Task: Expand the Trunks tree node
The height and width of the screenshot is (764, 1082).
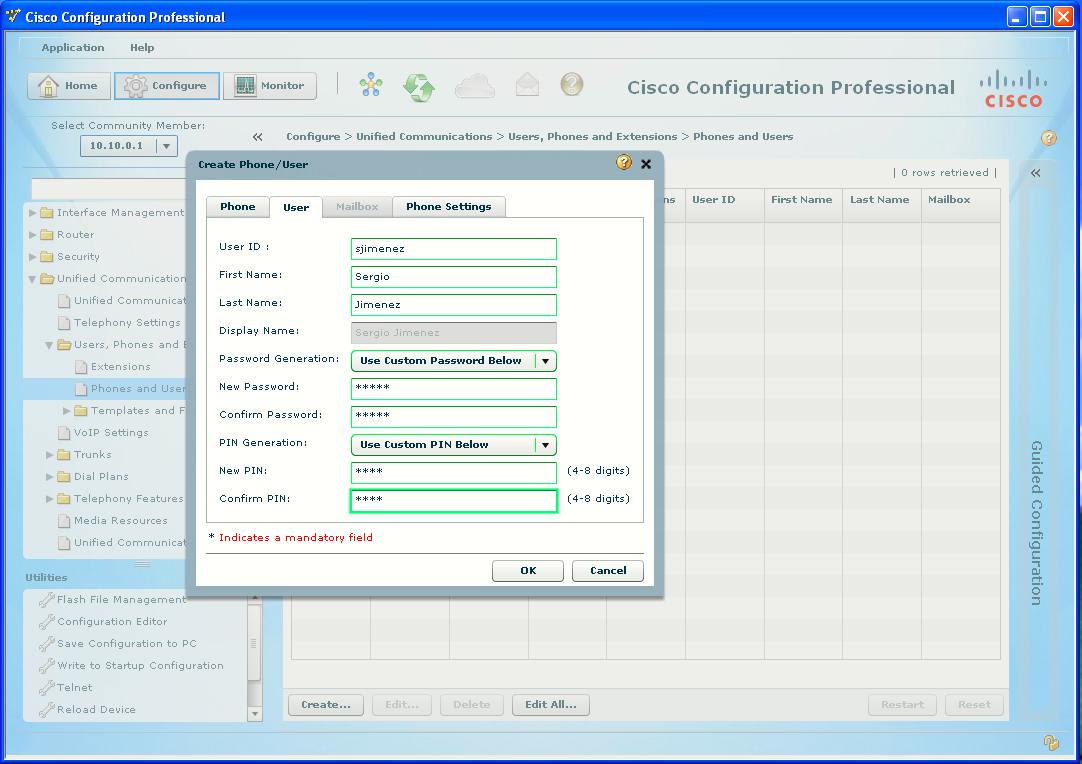Action: (x=49, y=455)
